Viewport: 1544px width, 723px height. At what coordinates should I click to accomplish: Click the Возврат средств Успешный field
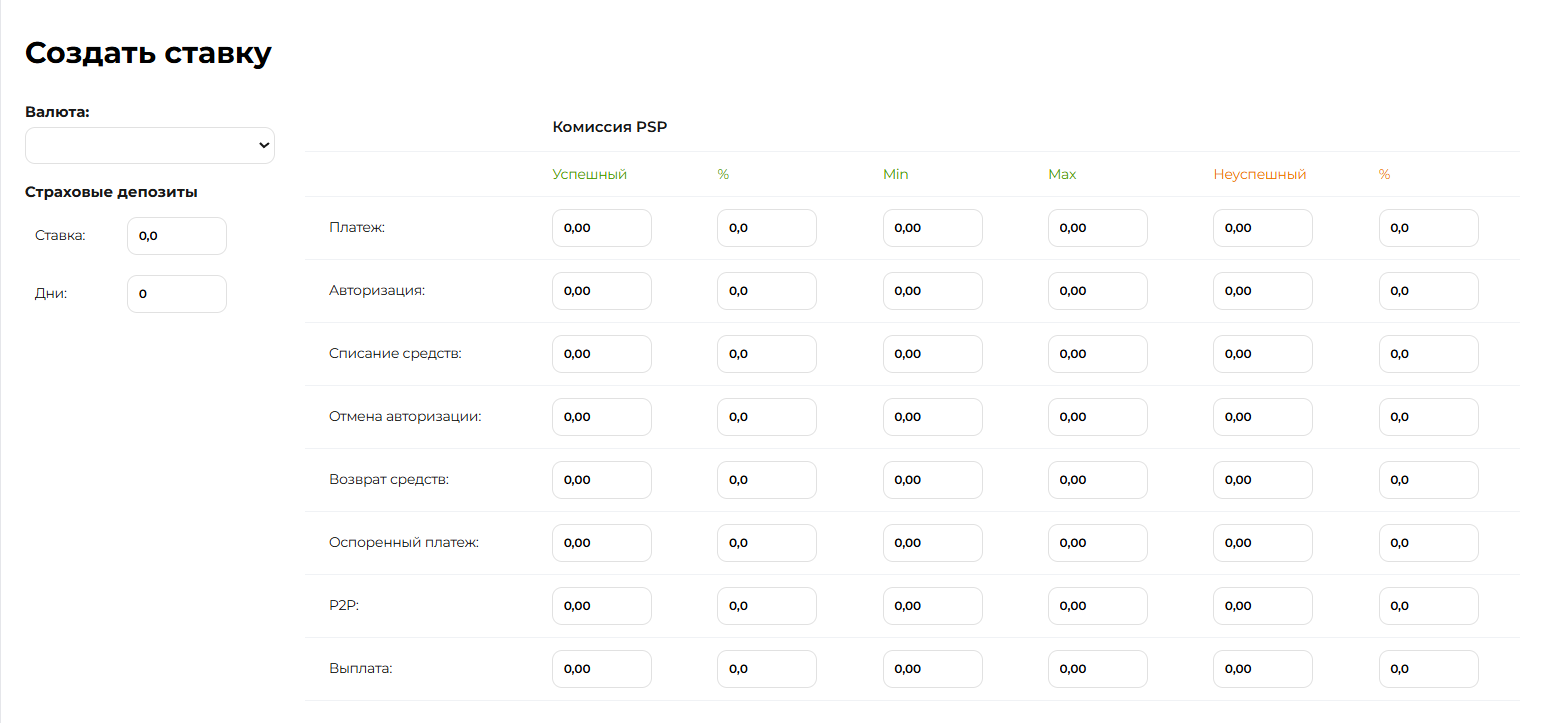(601, 480)
